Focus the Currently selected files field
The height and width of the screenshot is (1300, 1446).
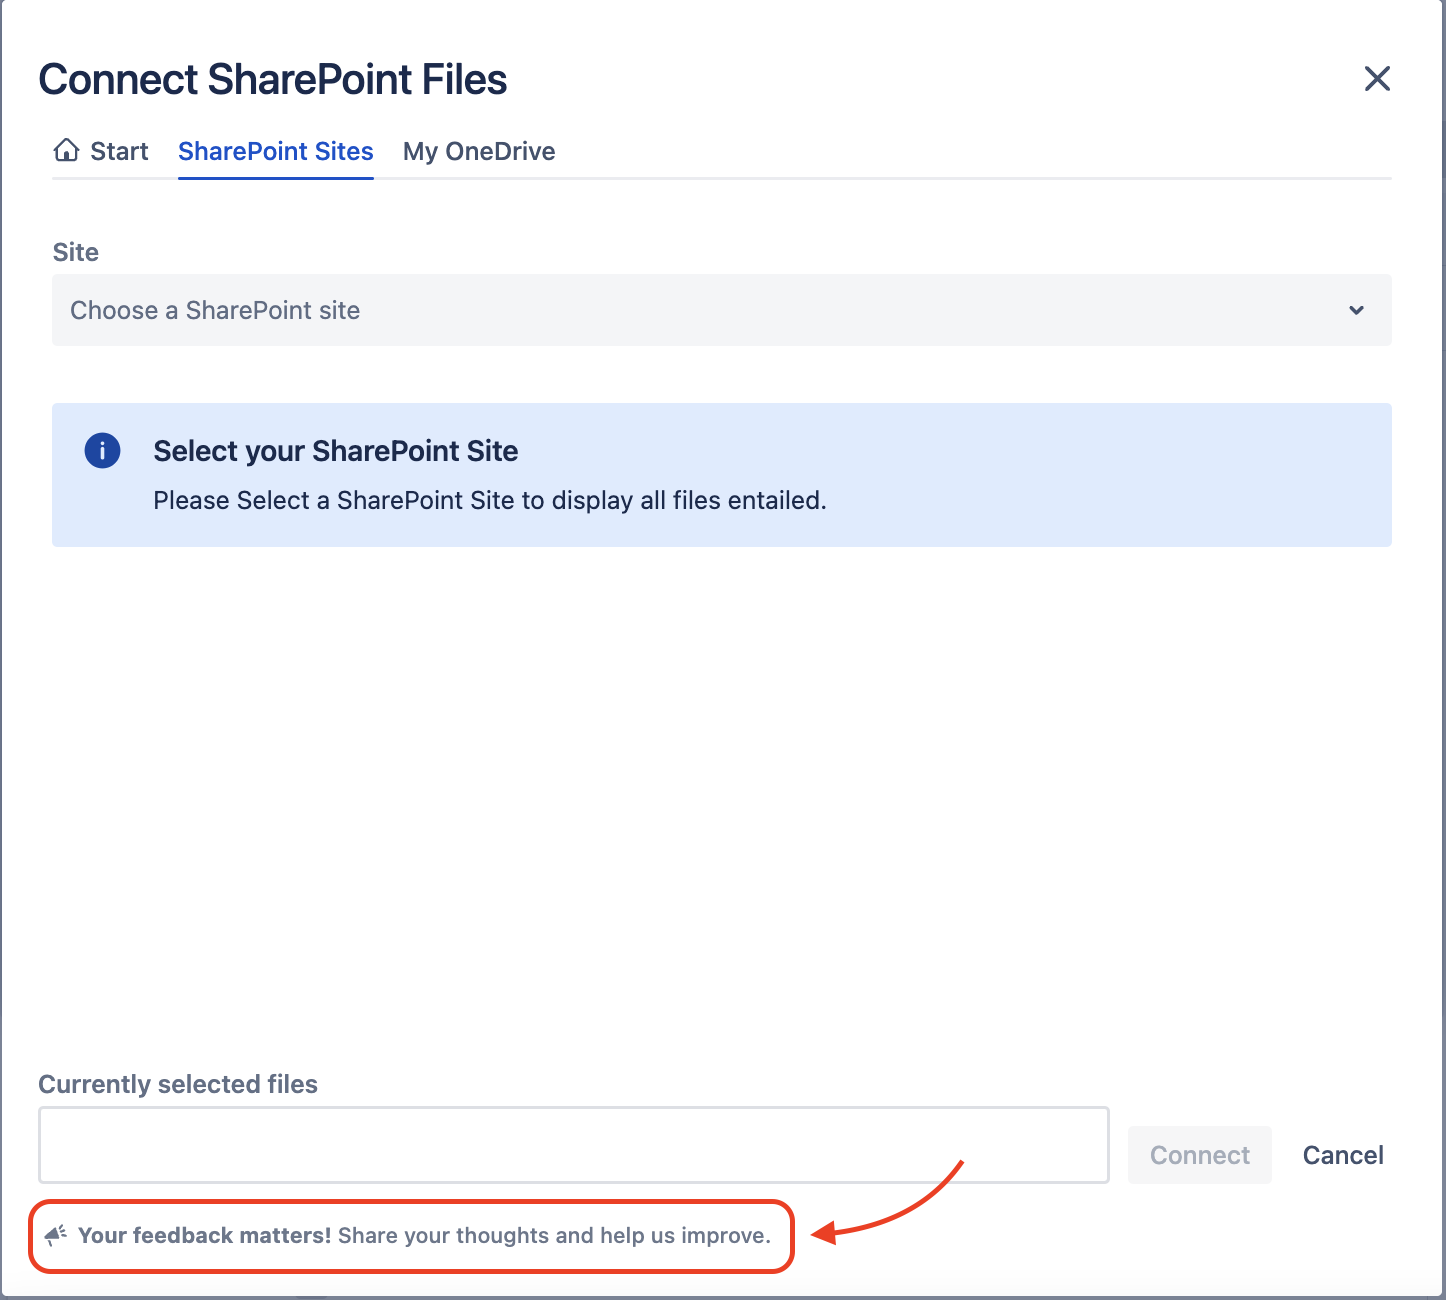click(573, 1145)
